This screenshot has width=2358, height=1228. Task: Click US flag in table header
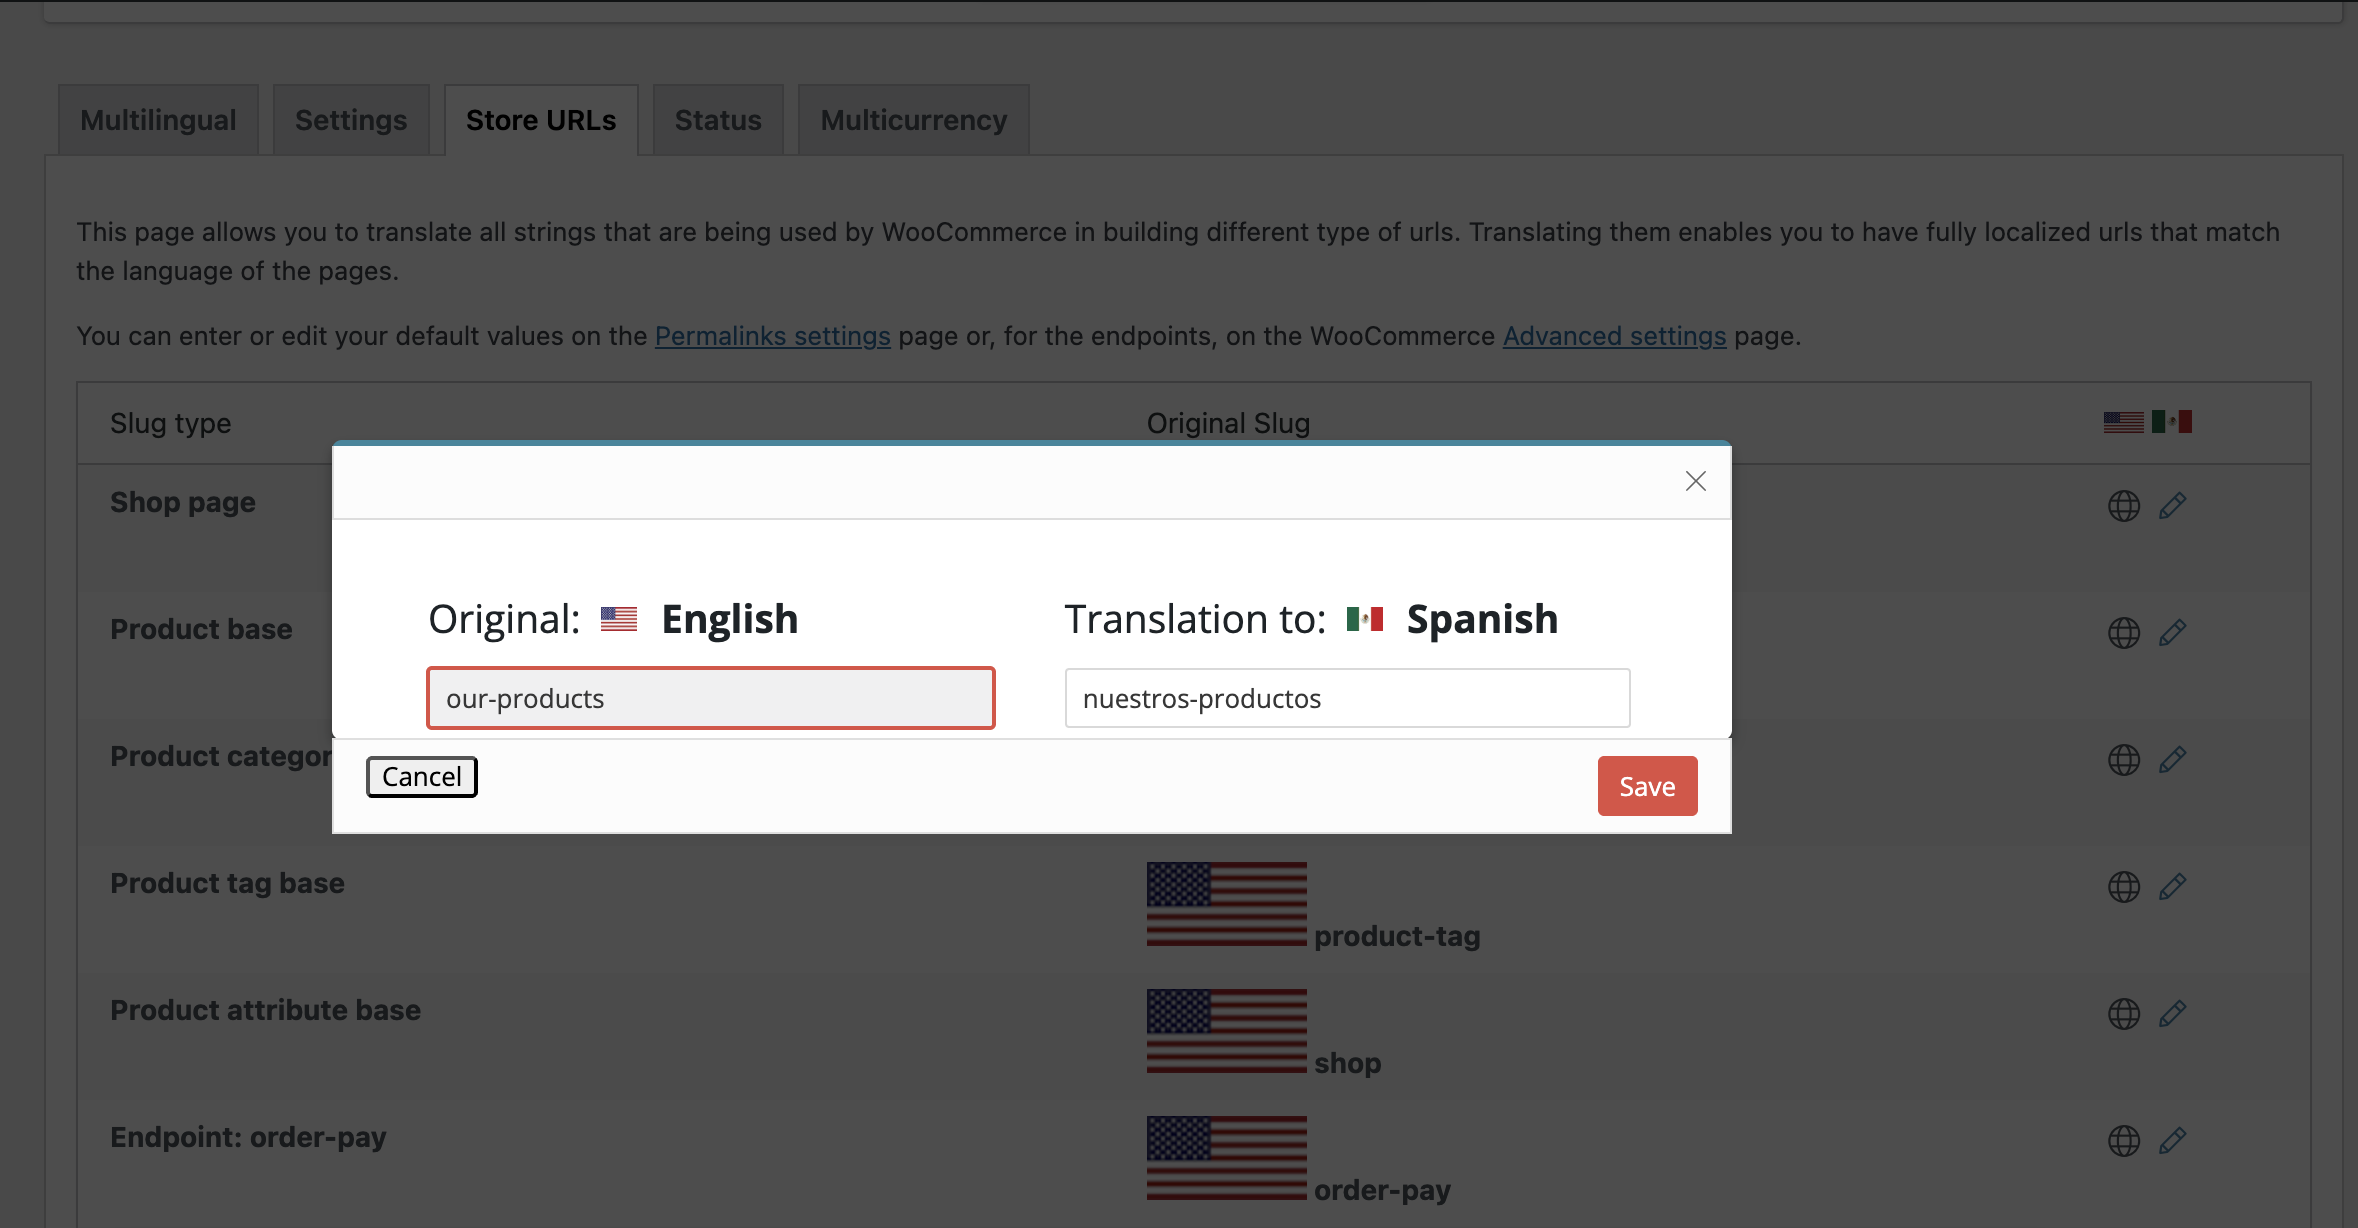tap(2123, 422)
